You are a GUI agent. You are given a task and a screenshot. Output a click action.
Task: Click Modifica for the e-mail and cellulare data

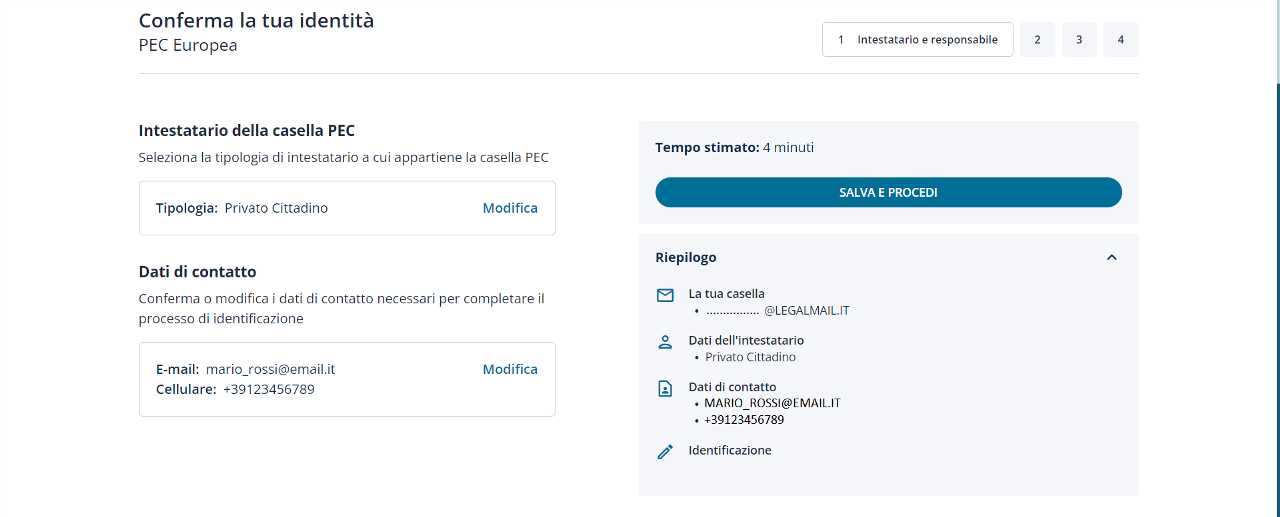click(x=510, y=369)
